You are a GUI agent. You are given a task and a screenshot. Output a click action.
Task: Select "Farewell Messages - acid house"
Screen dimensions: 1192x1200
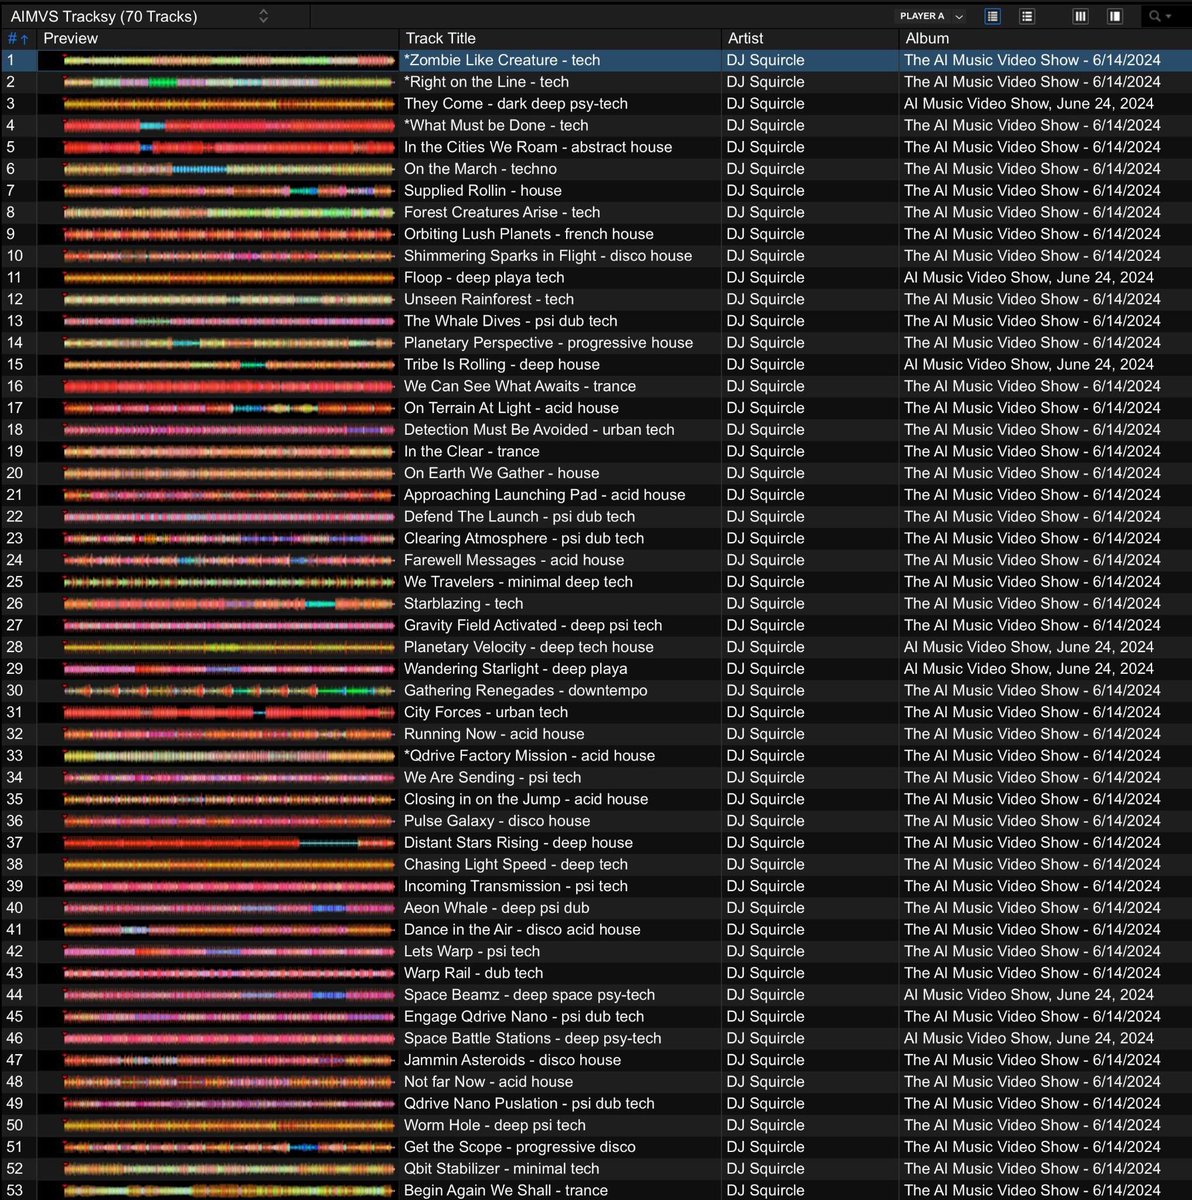(x=514, y=560)
